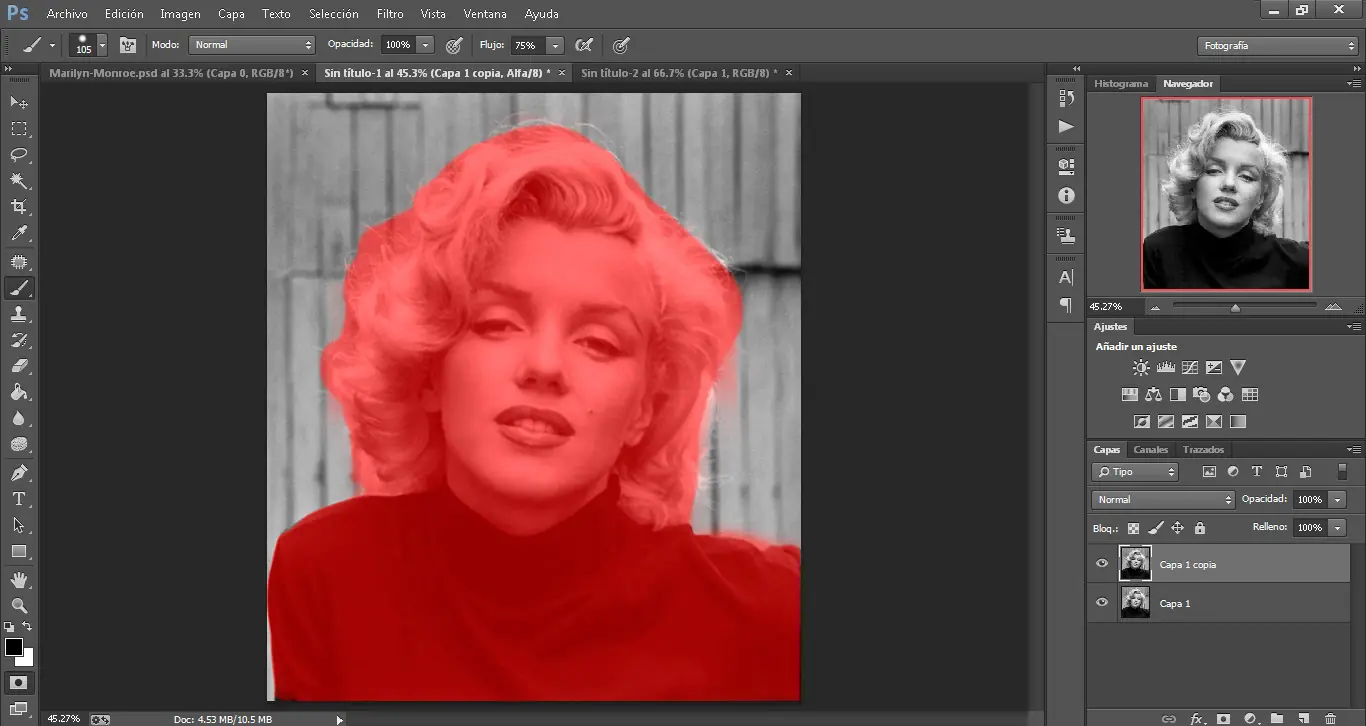
Task: Select the Magic Wand tool
Action: click(19, 181)
